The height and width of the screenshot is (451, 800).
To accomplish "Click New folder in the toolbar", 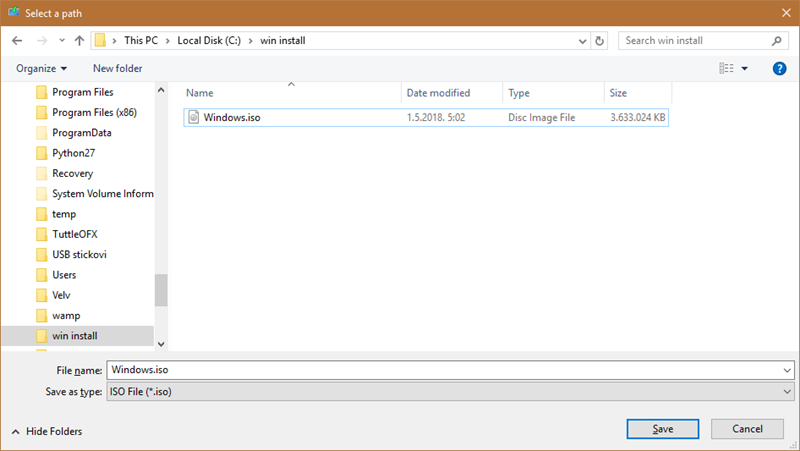I will (x=117, y=68).
